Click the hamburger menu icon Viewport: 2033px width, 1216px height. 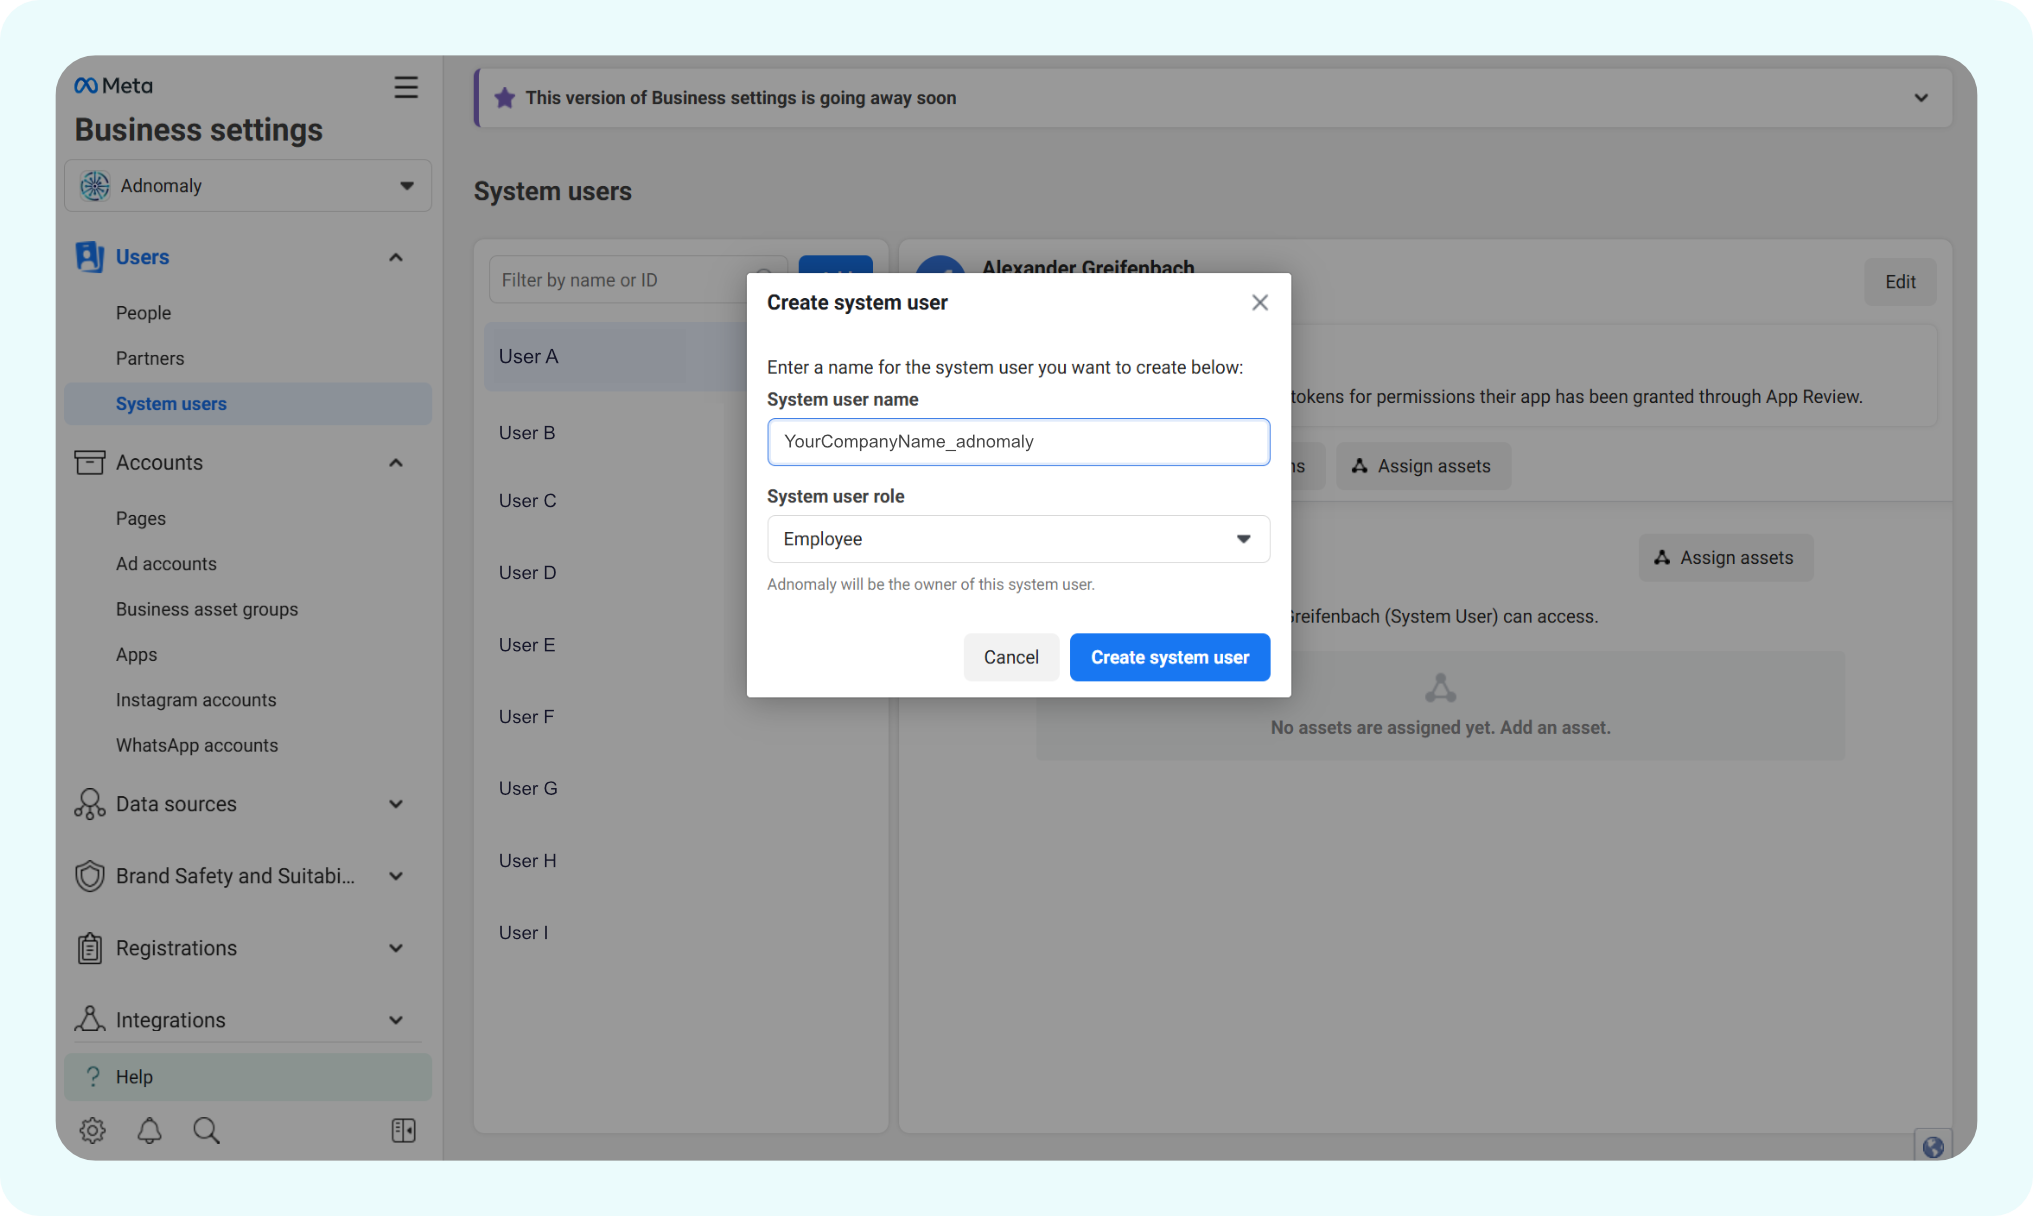405,87
